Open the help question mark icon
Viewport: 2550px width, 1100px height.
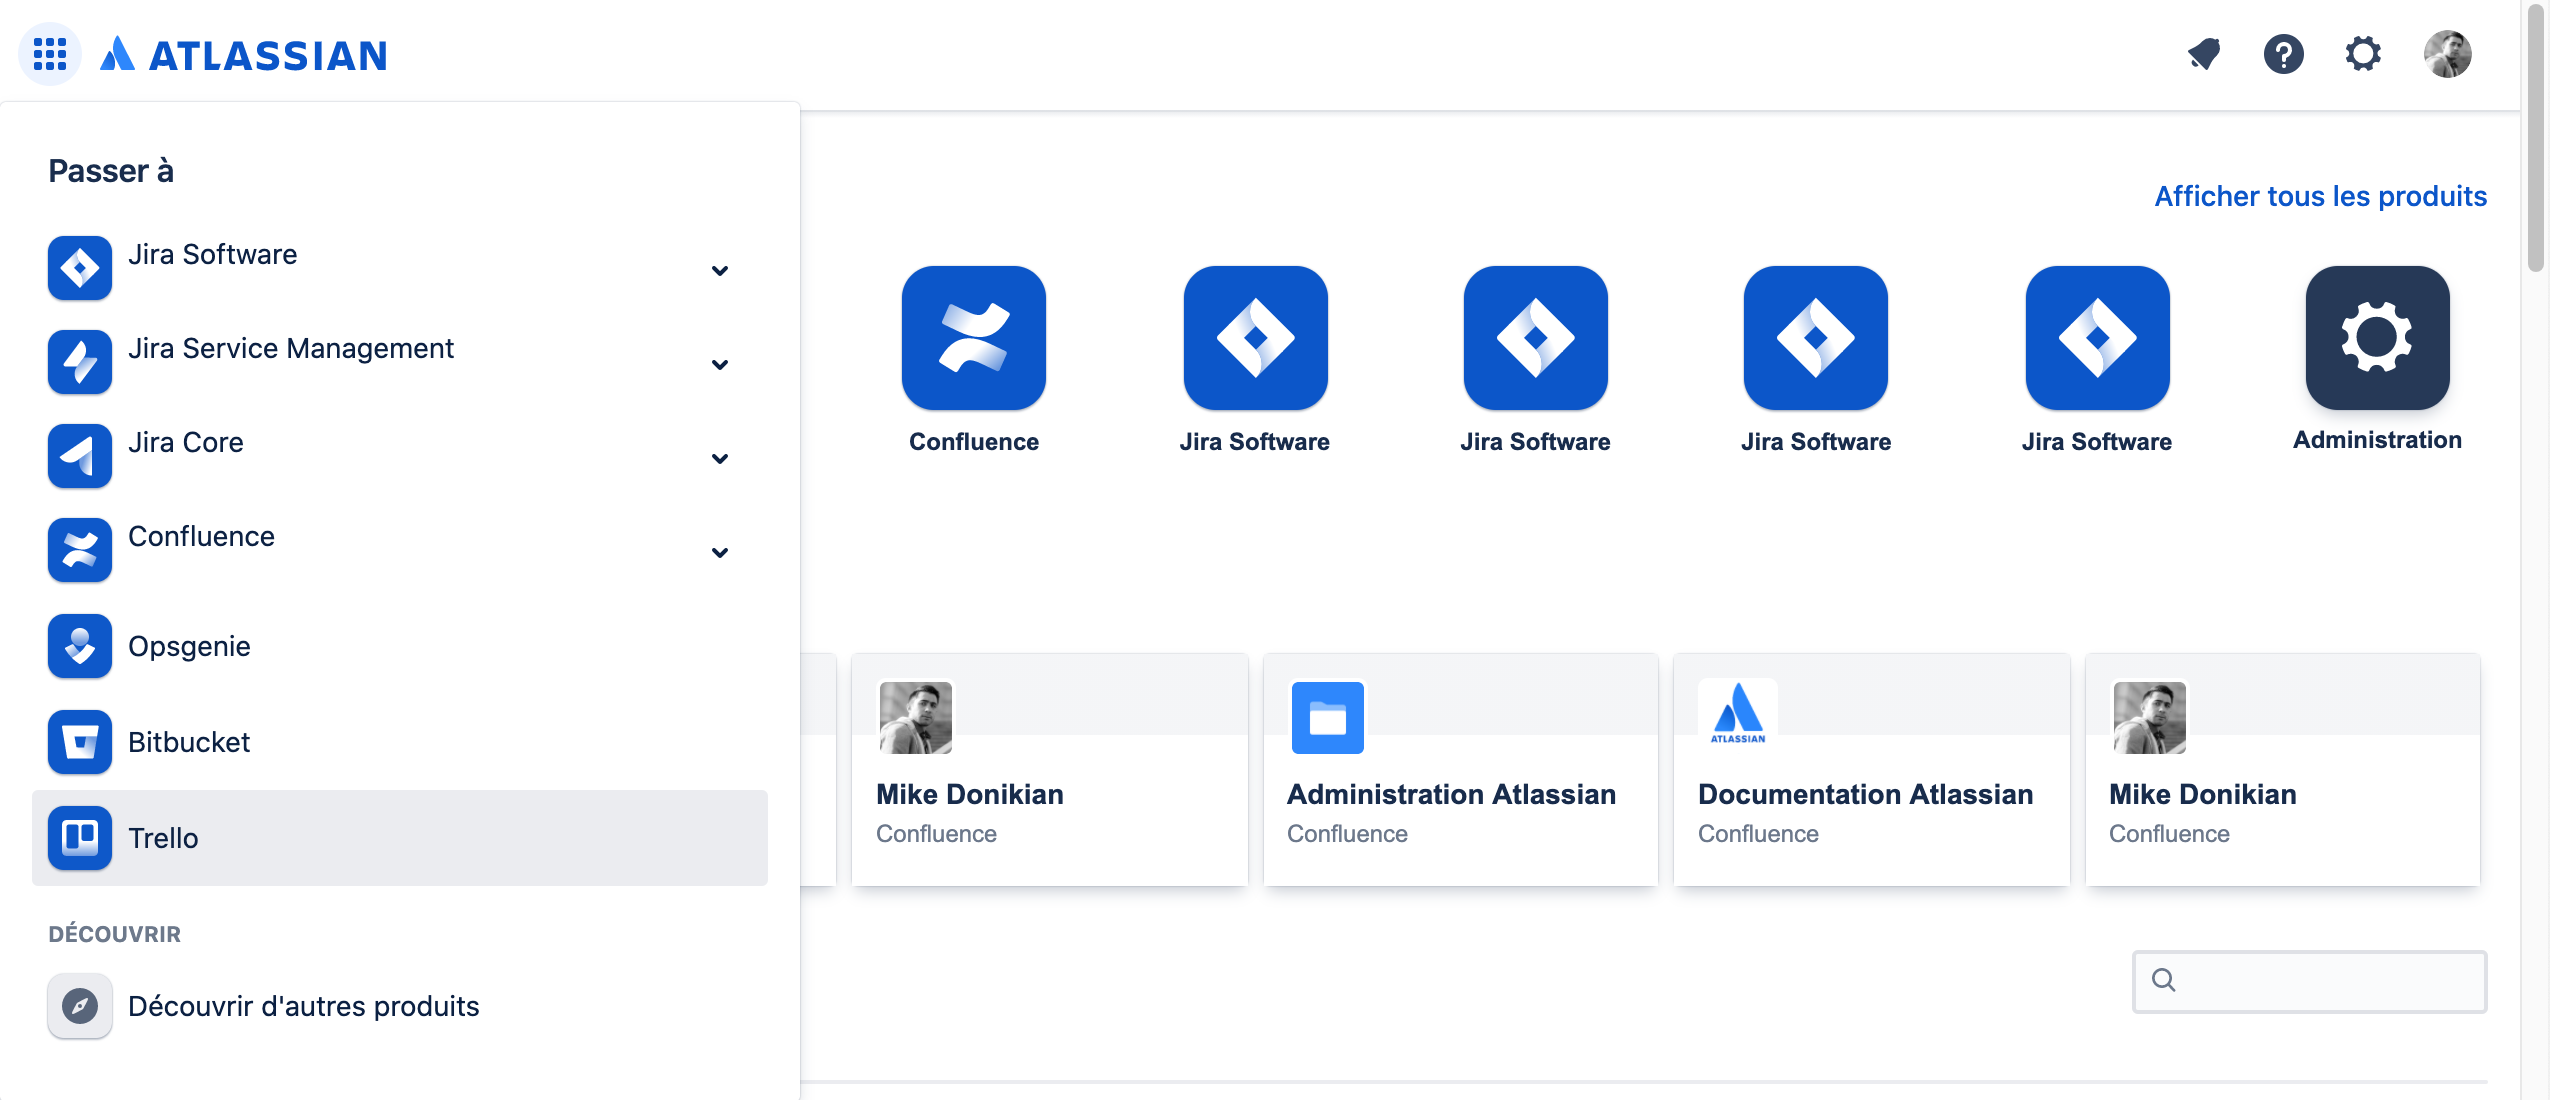2283,54
